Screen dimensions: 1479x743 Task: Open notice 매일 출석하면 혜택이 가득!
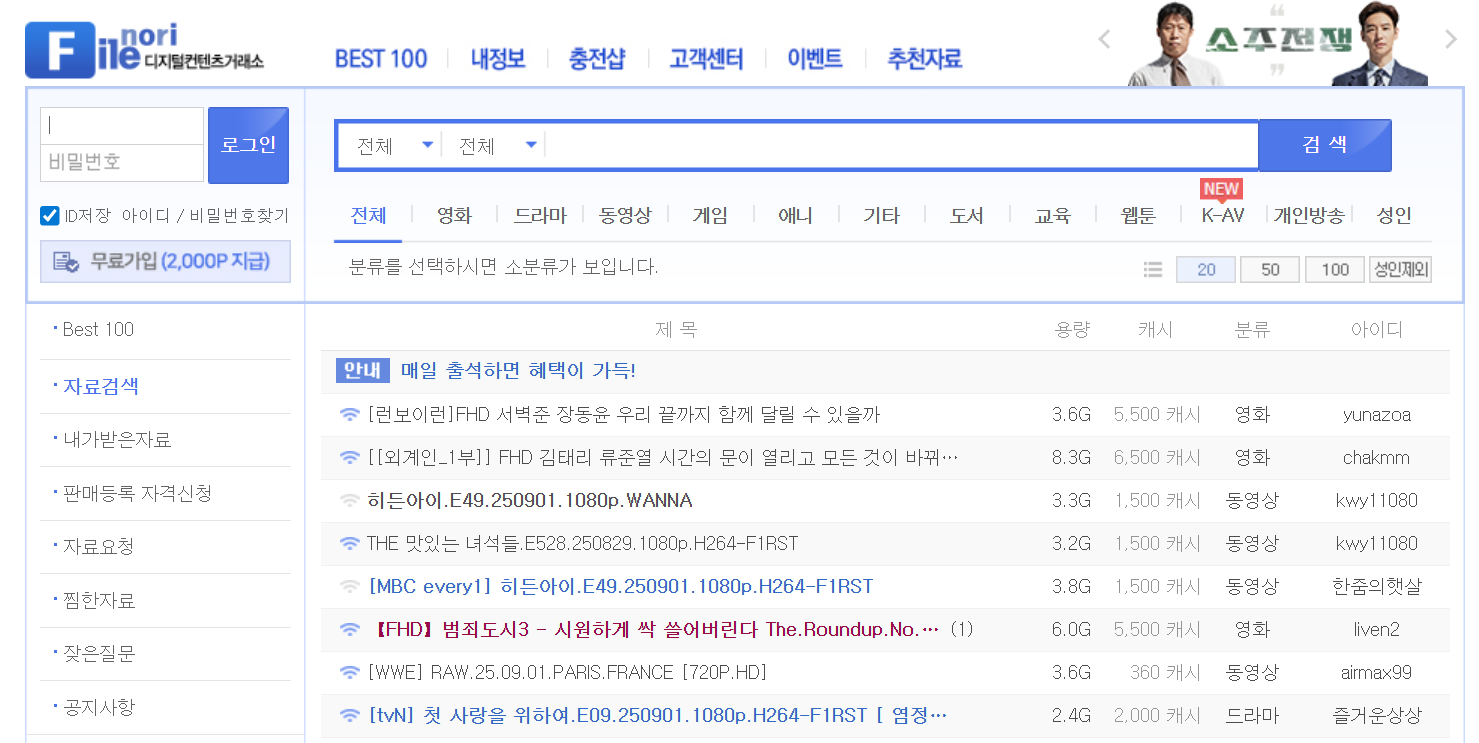tap(518, 371)
